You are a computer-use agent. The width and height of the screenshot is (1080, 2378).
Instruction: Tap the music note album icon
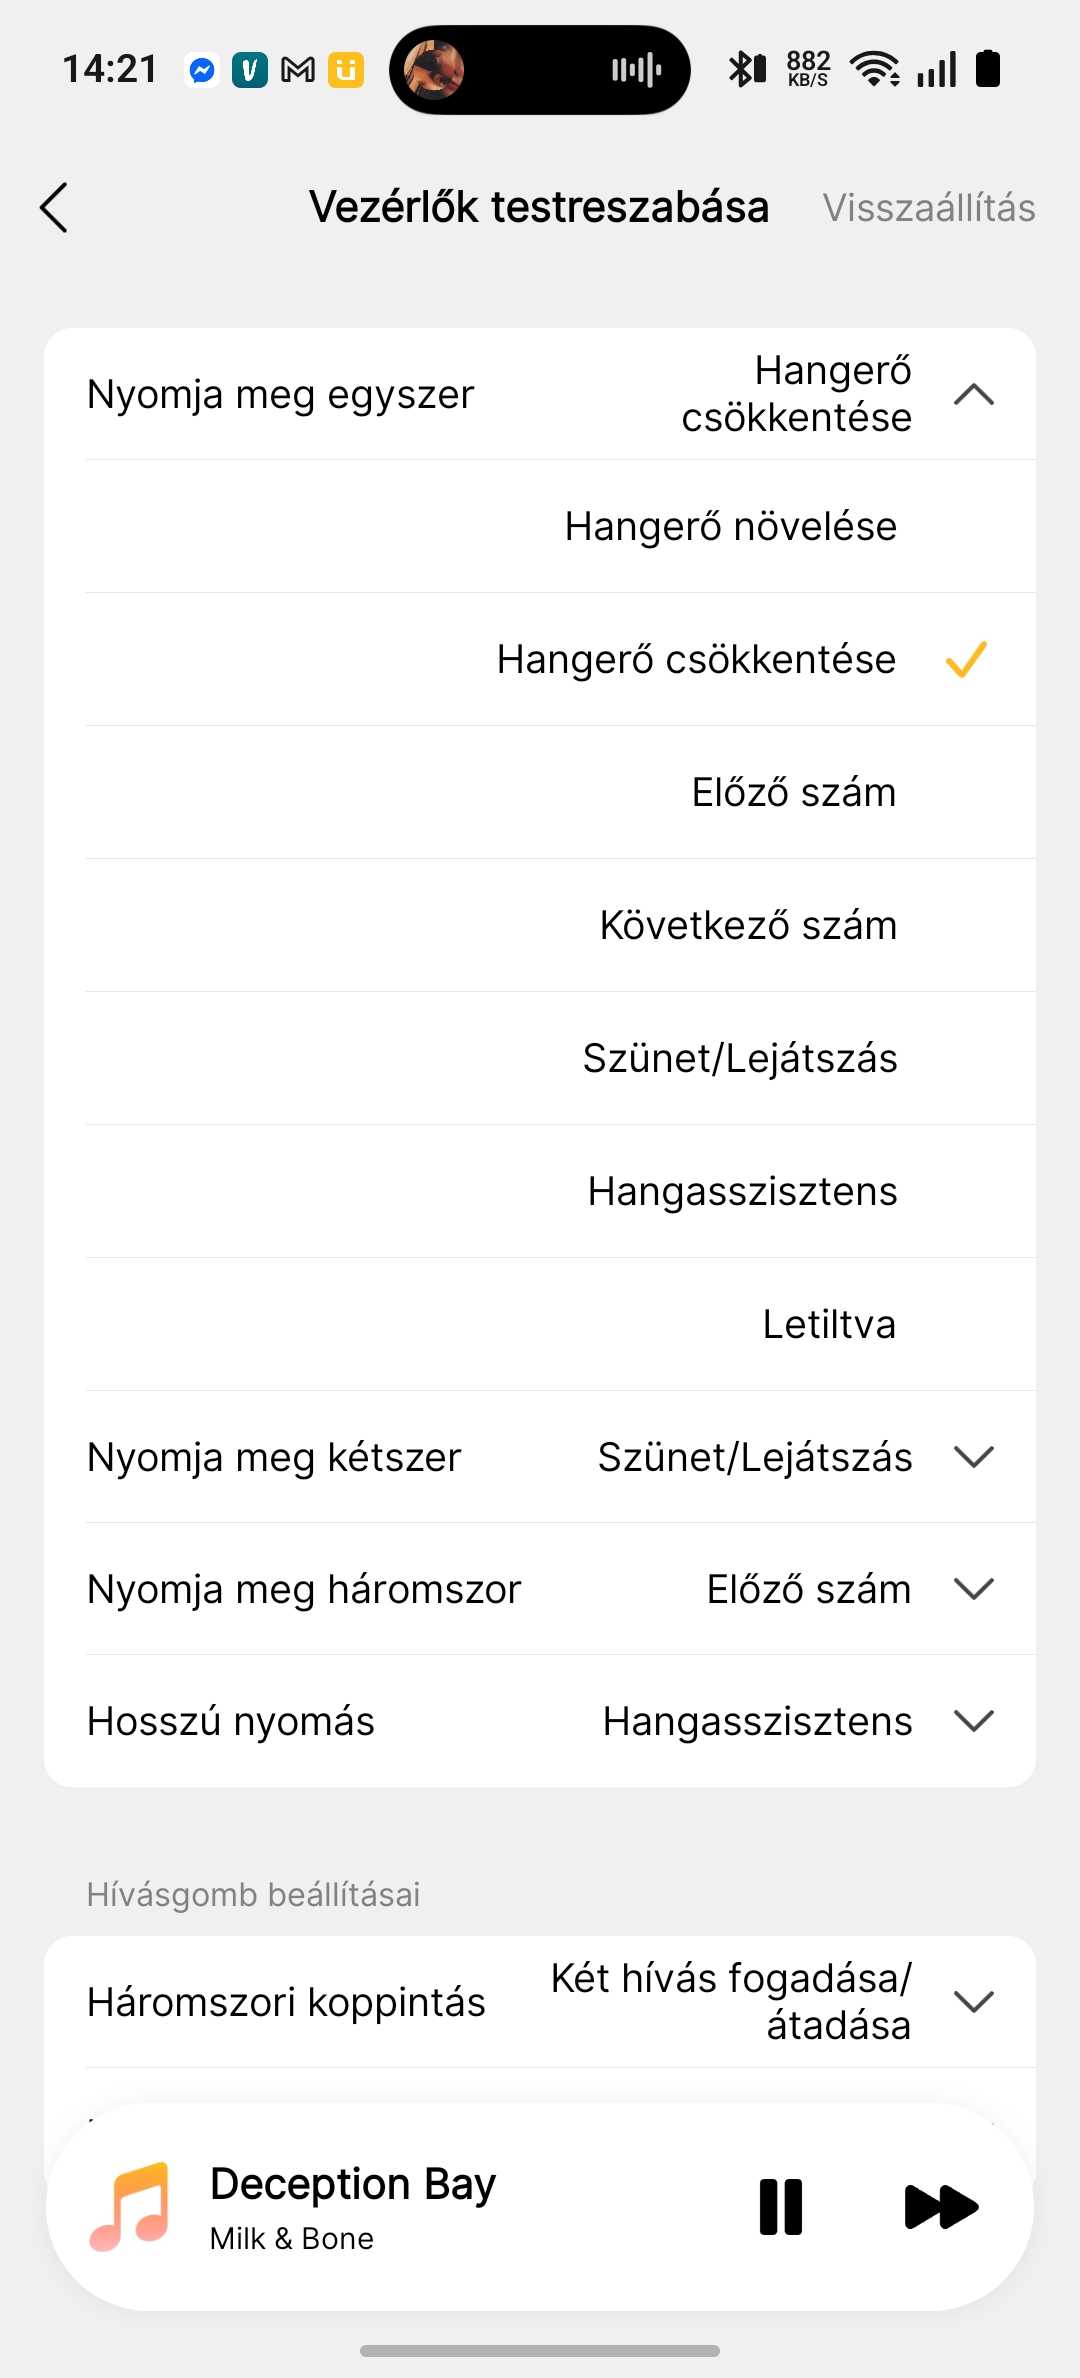coord(130,2207)
